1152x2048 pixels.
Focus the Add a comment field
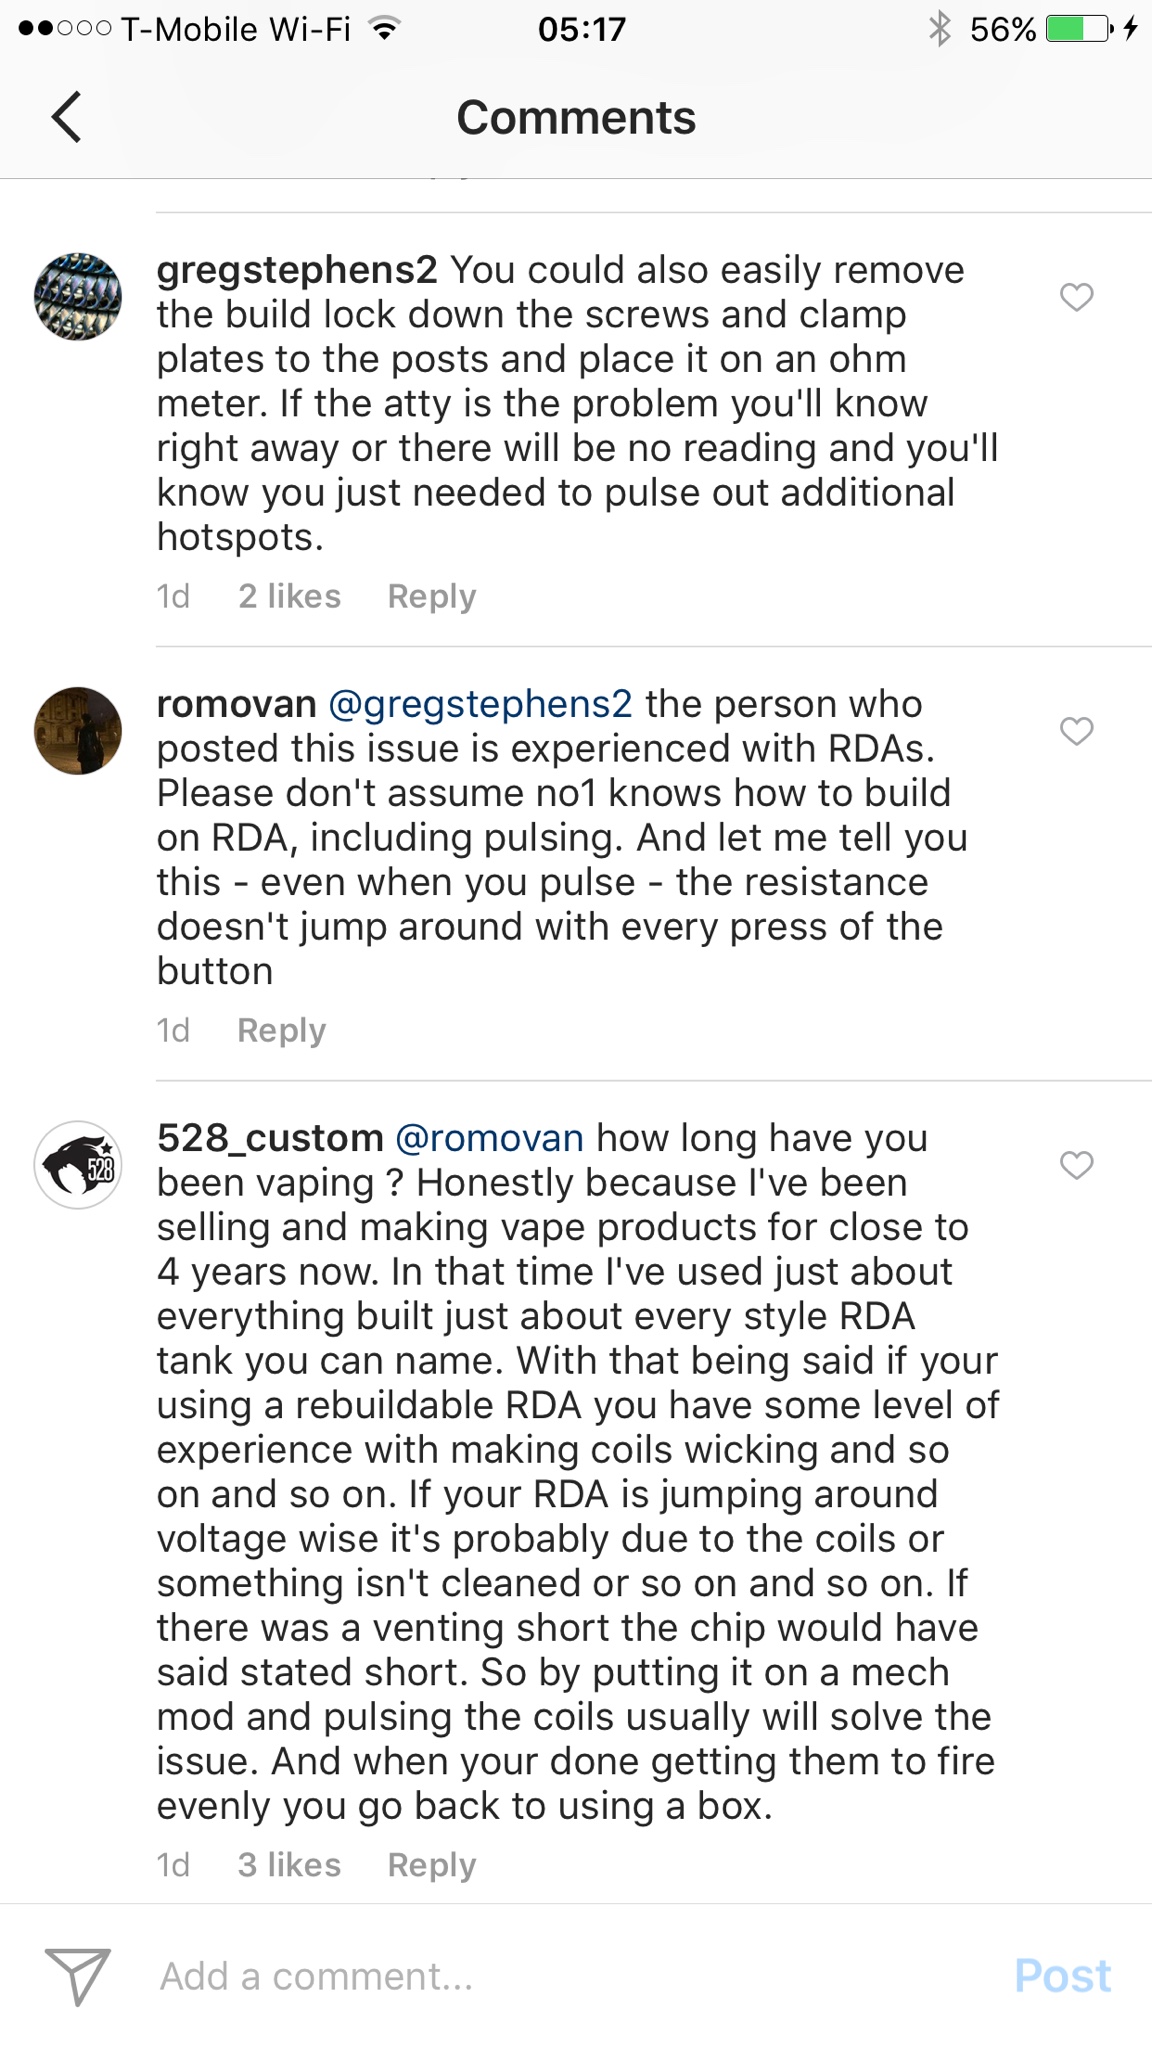560,1976
